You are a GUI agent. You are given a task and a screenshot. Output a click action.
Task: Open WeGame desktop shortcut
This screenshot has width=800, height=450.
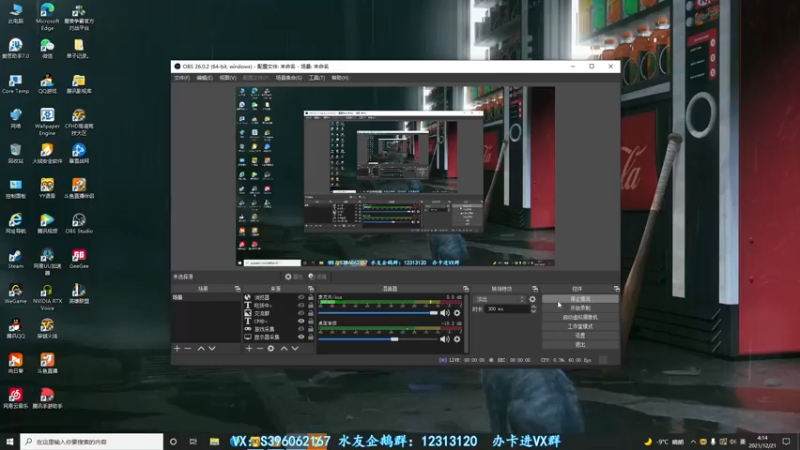(x=15, y=294)
